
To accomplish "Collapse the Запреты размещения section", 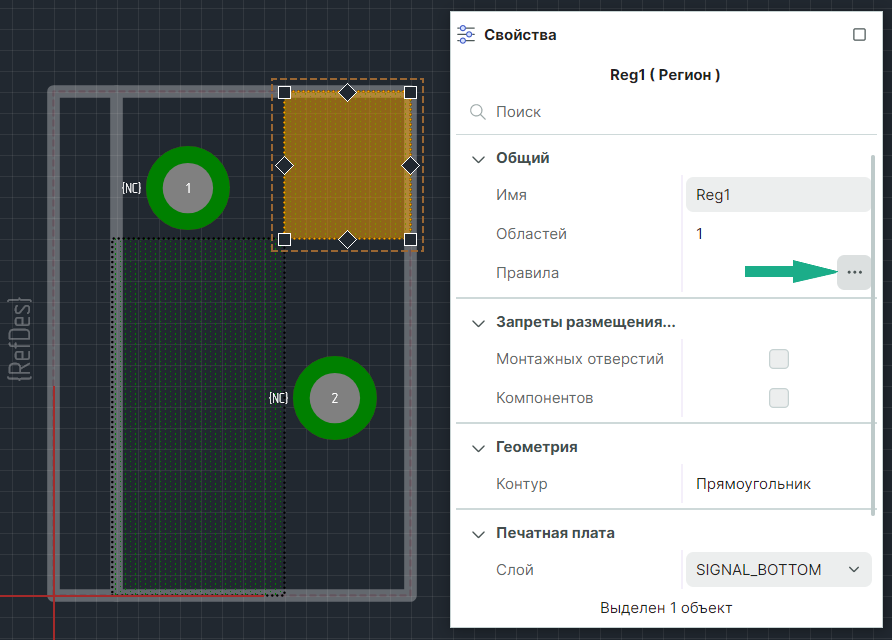I will (x=478, y=322).
